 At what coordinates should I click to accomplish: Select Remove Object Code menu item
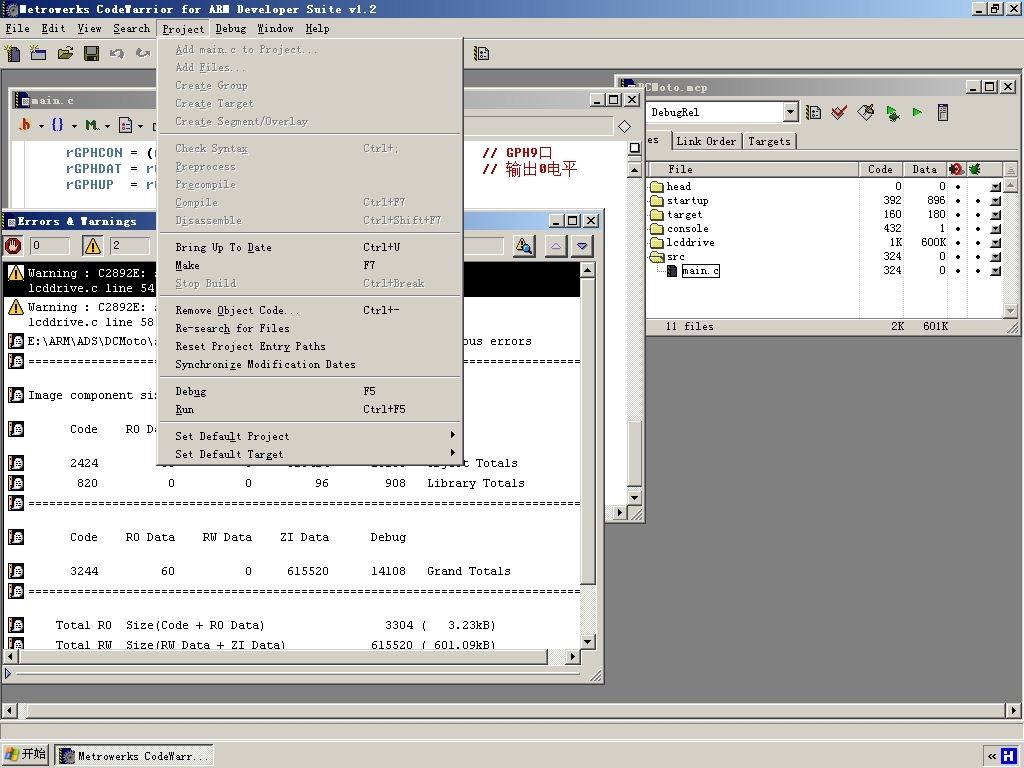pyautogui.click(x=310, y=310)
